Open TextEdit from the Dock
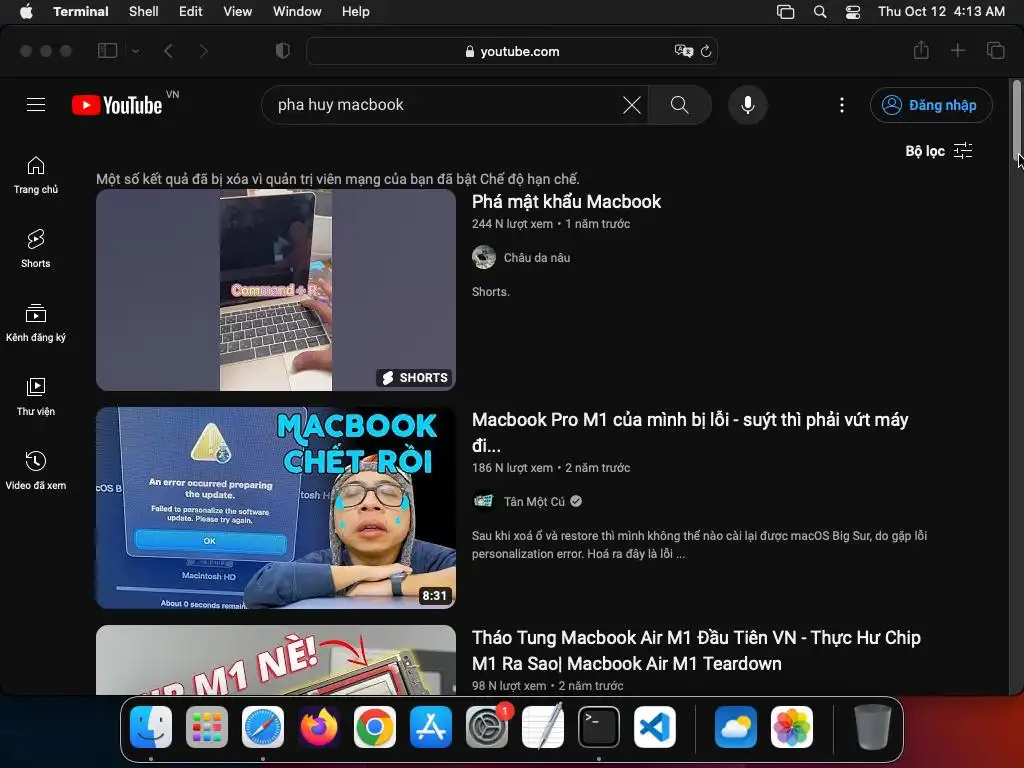Viewport: 1024px width, 768px height. (x=543, y=727)
